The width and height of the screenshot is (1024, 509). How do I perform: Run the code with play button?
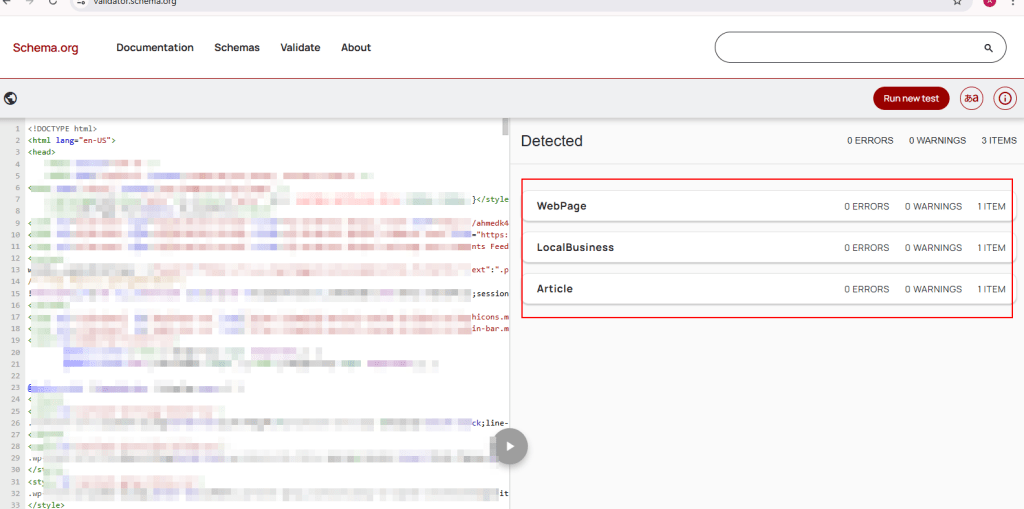[x=511, y=447]
